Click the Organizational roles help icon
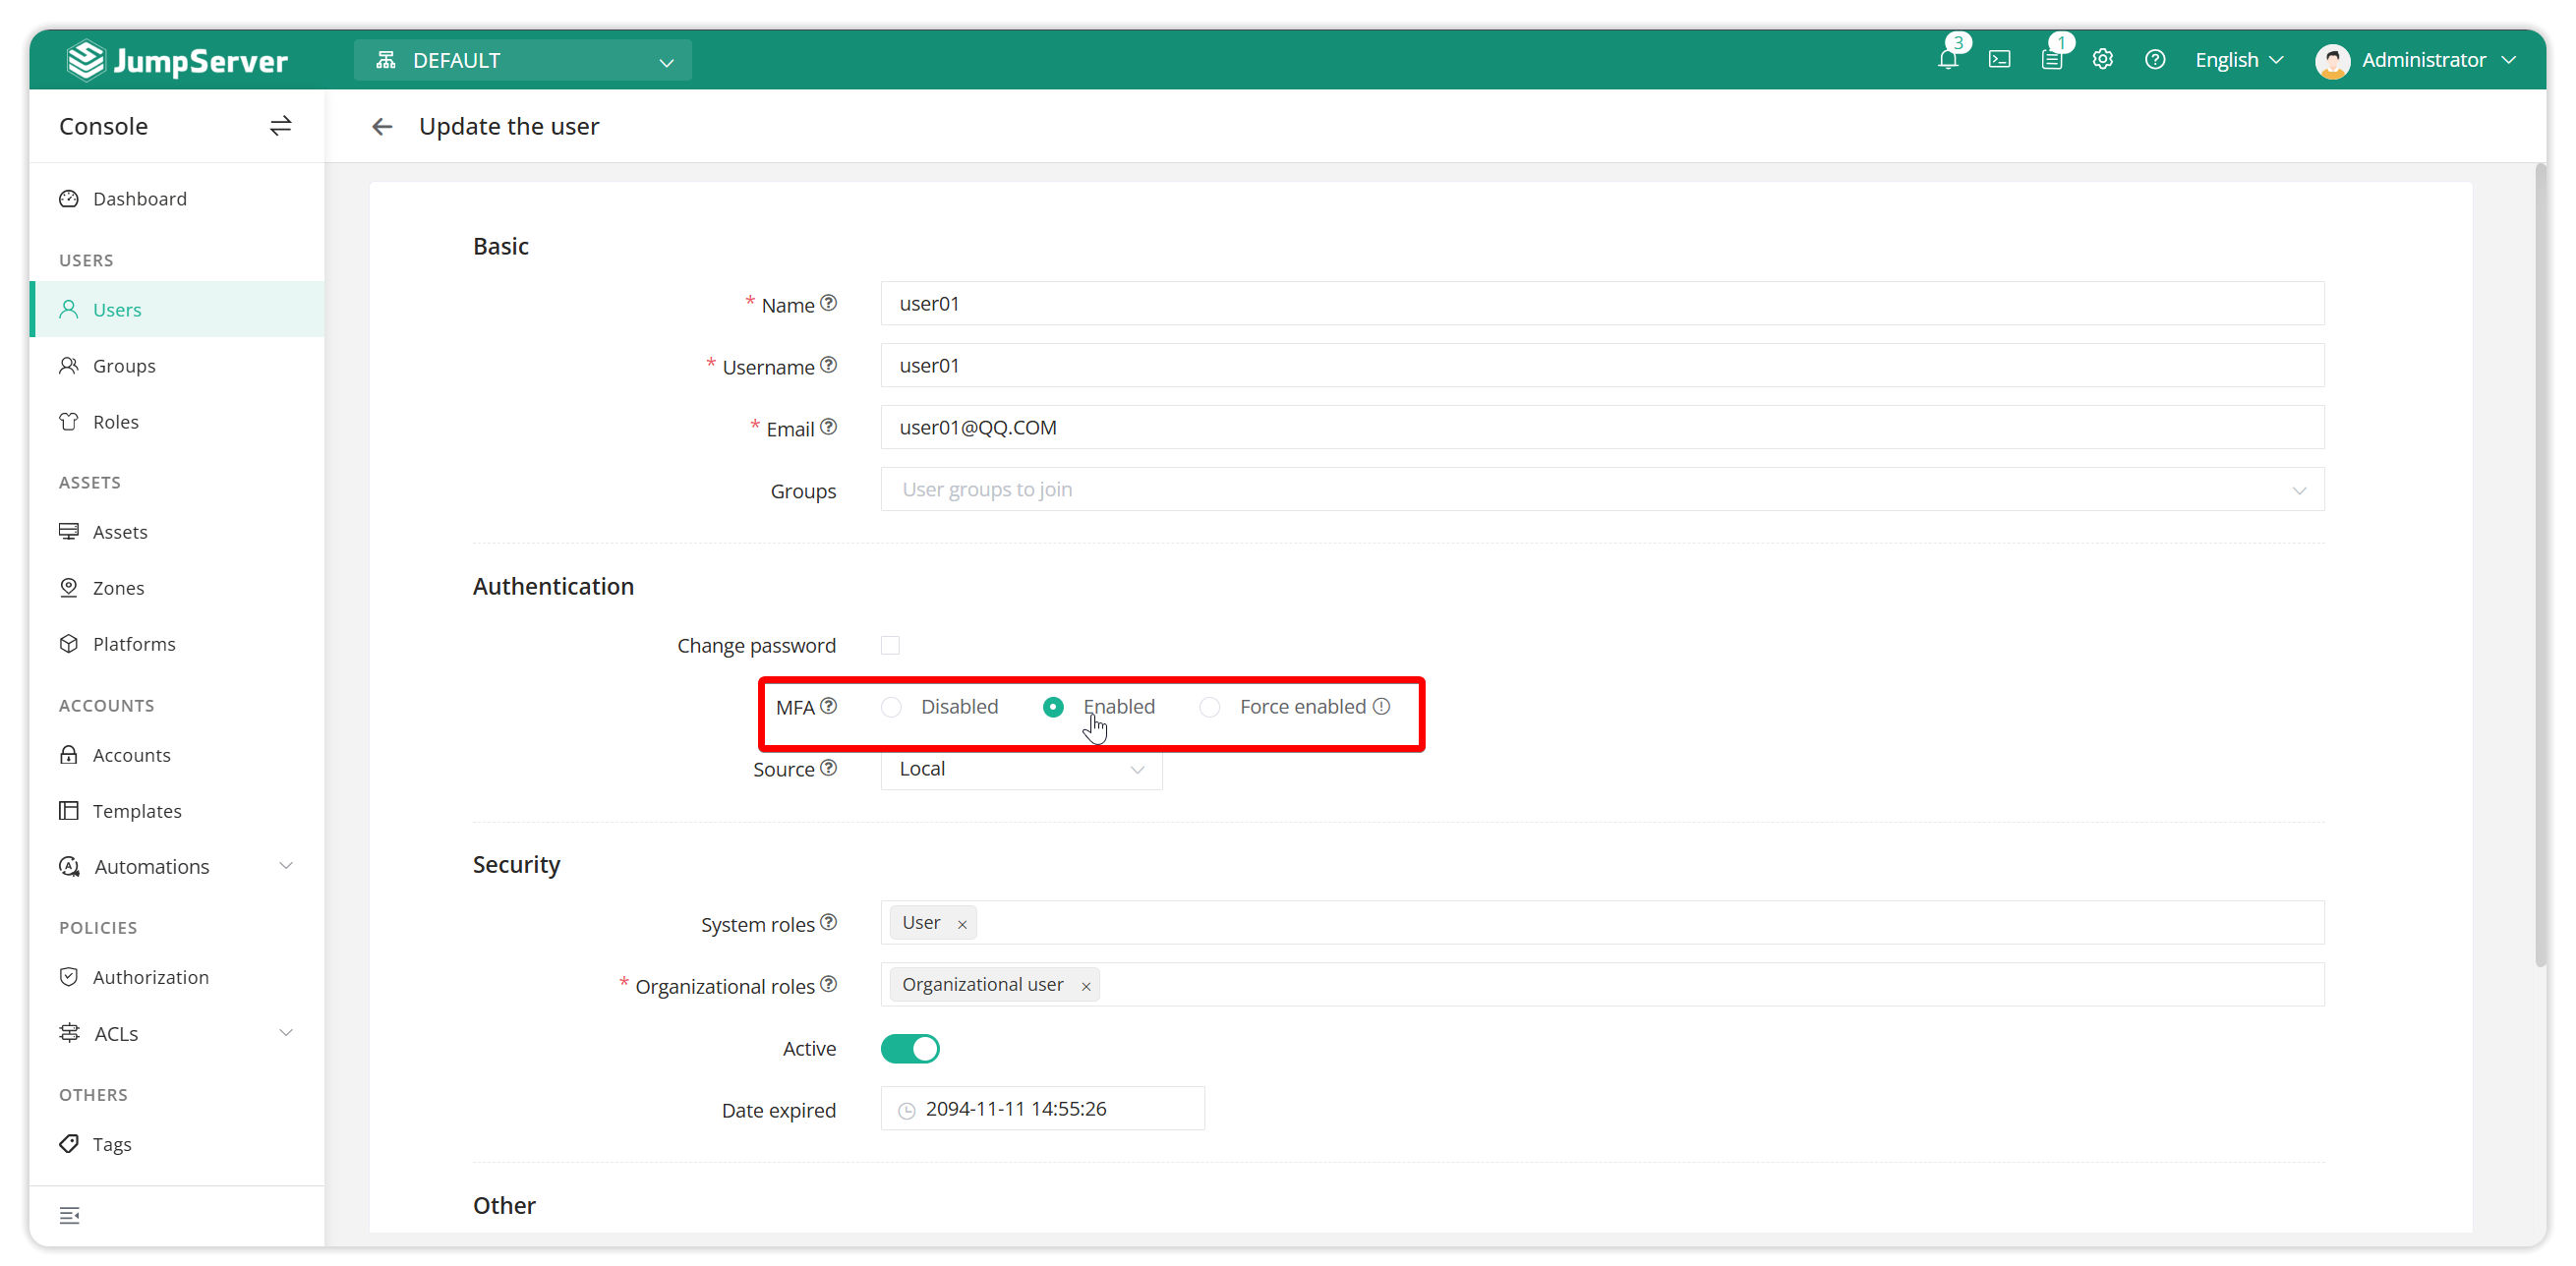 (828, 984)
